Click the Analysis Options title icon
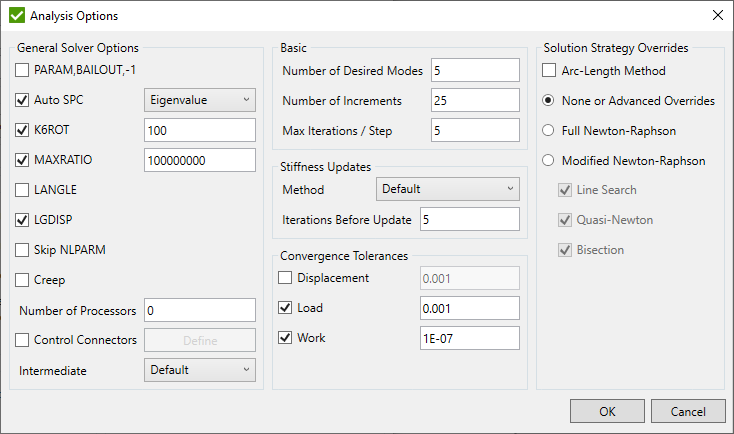The width and height of the screenshot is (734, 434). (16, 16)
